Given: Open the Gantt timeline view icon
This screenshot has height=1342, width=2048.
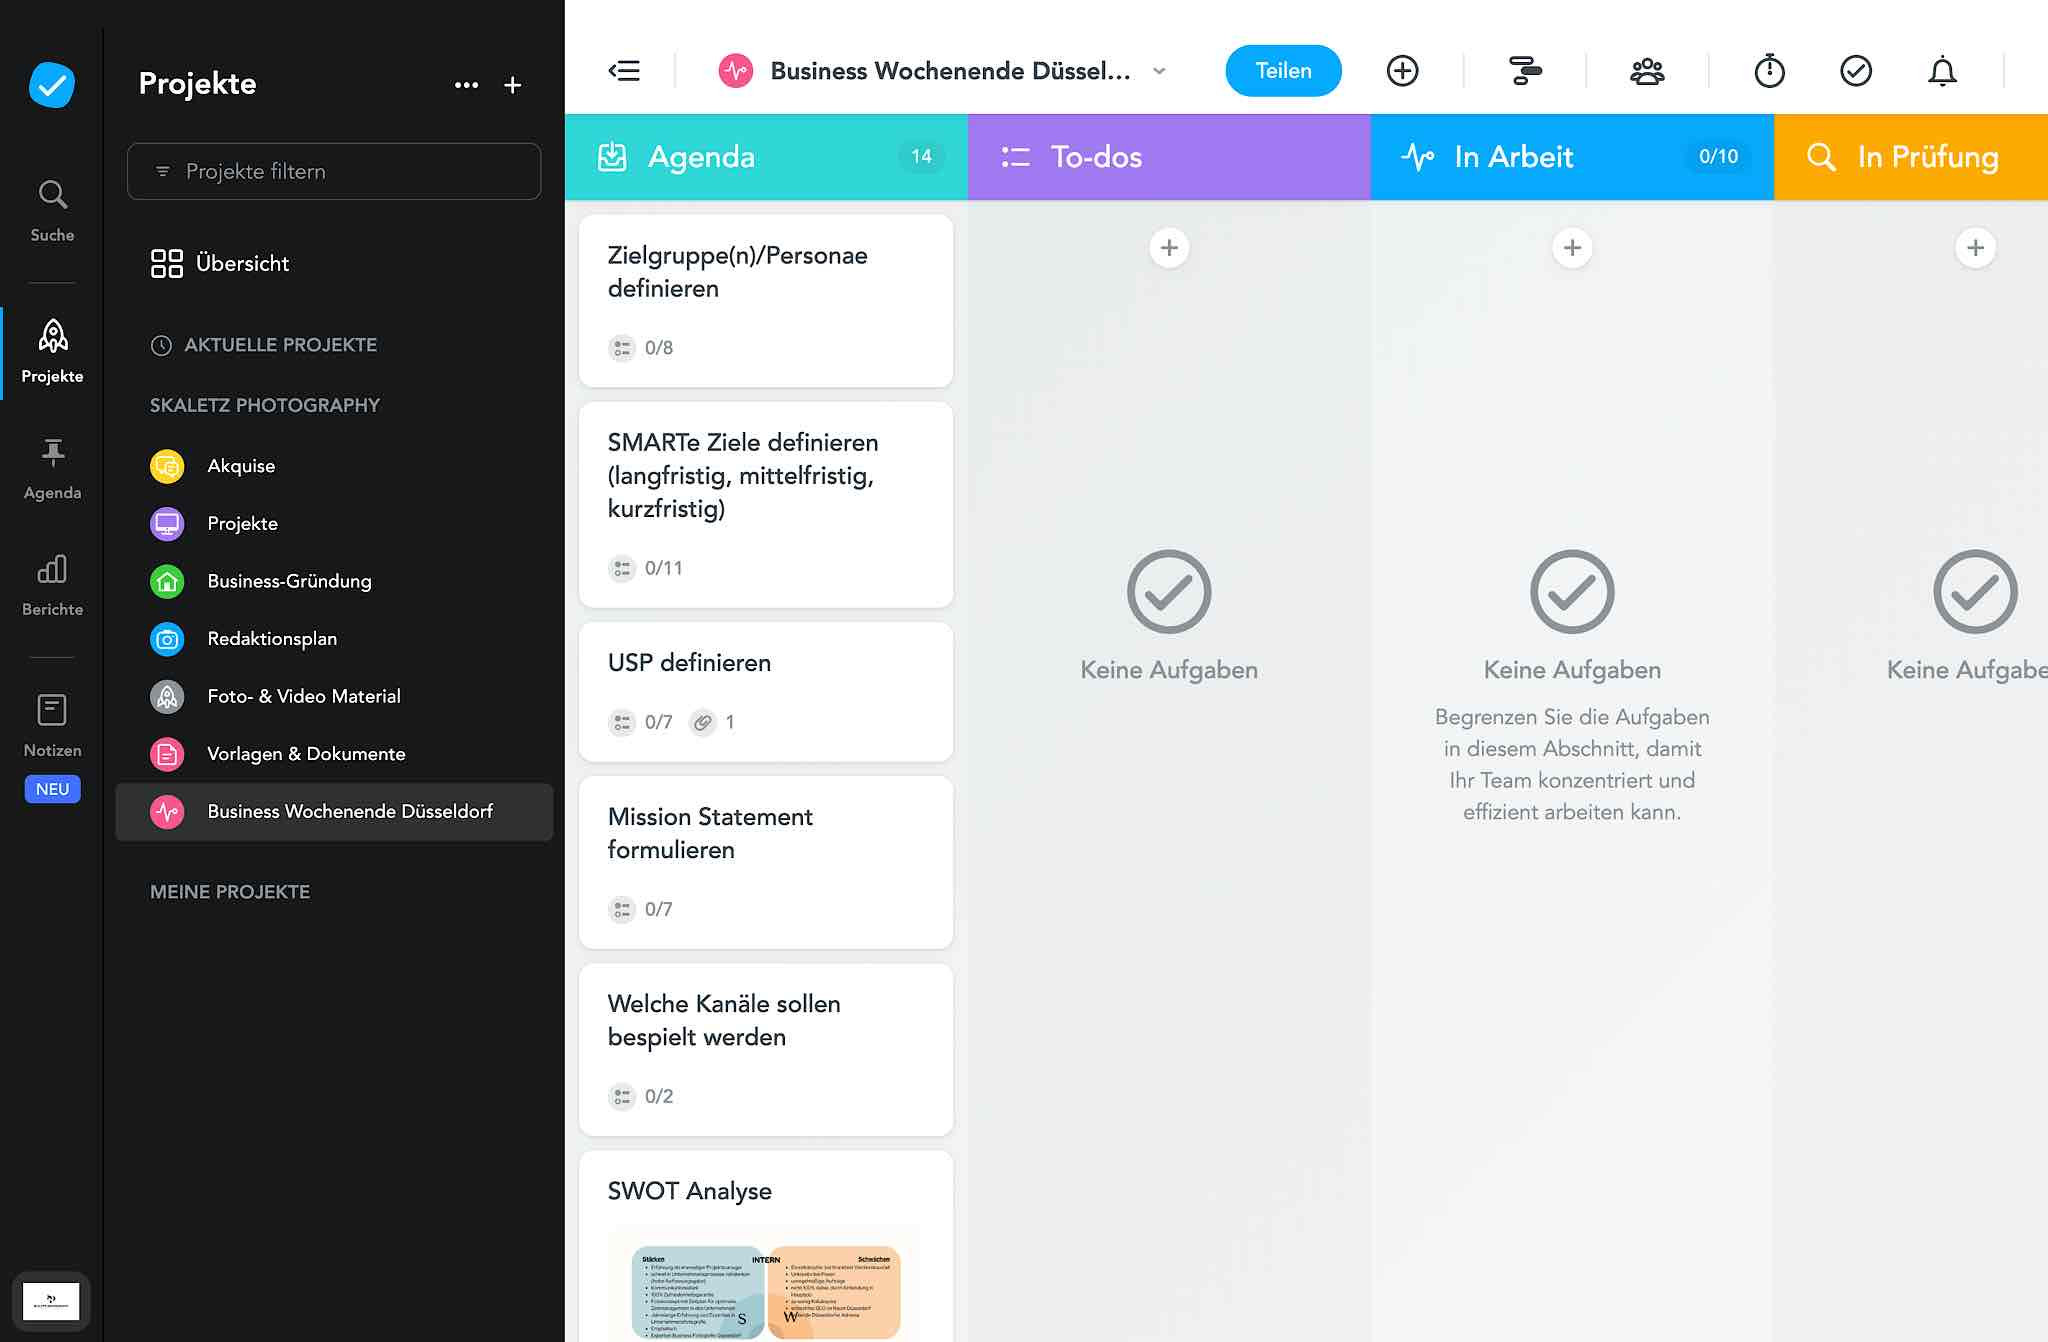Looking at the screenshot, I should [x=1525, y=71].
